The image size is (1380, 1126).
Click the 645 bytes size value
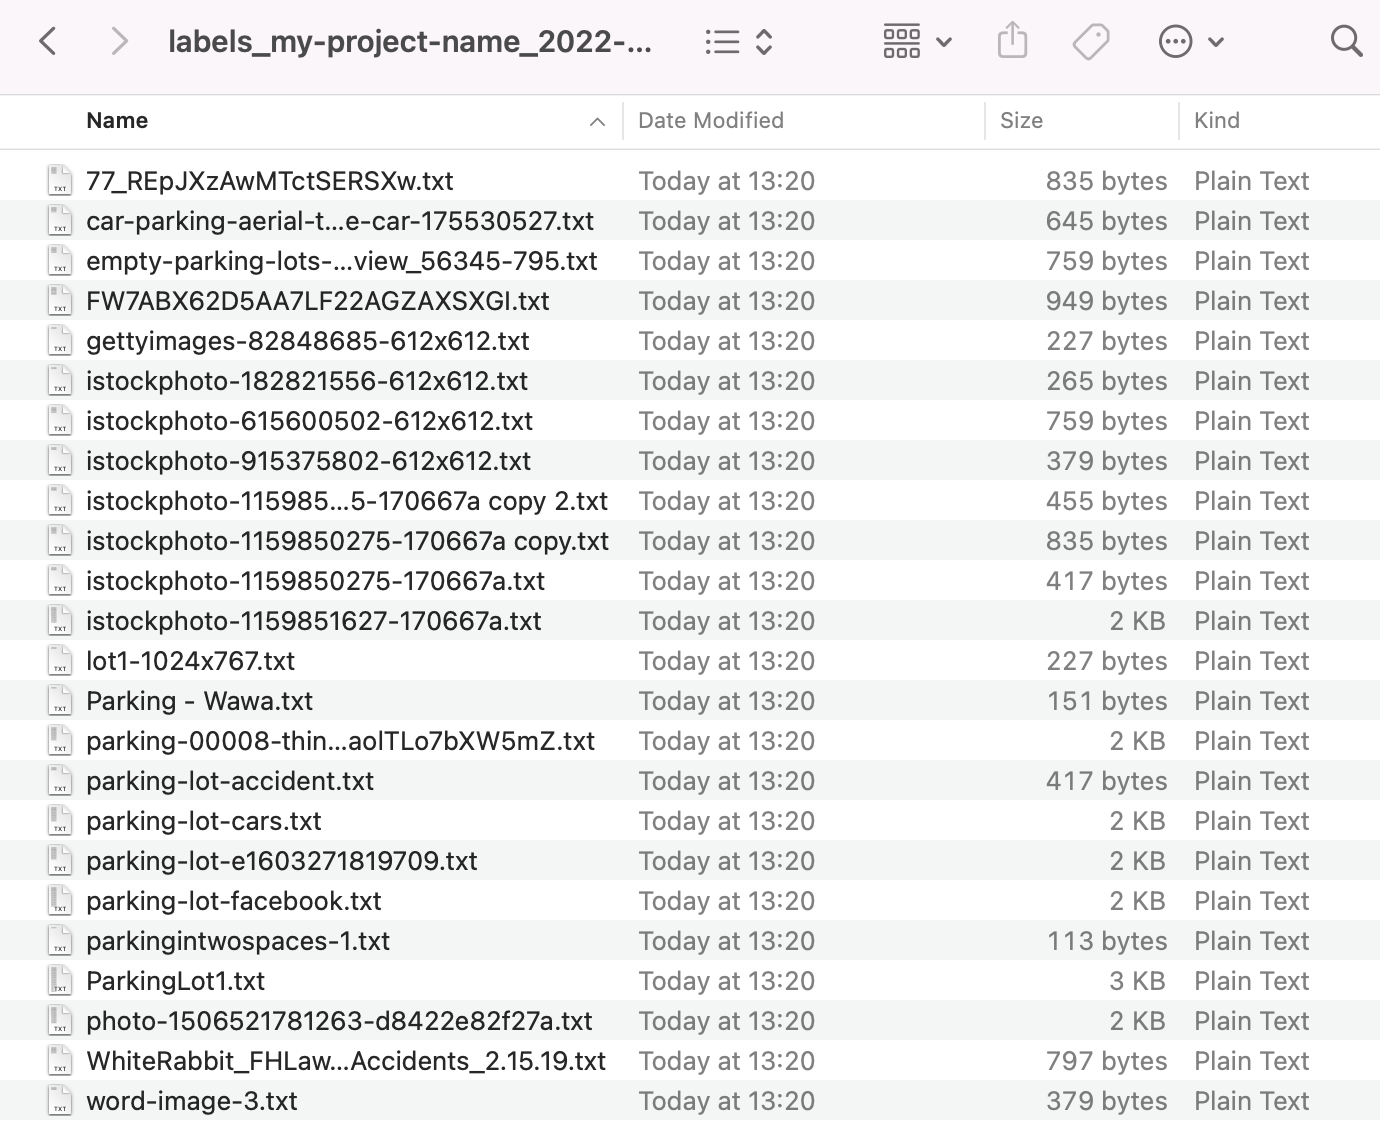(x=1106, y=221)
